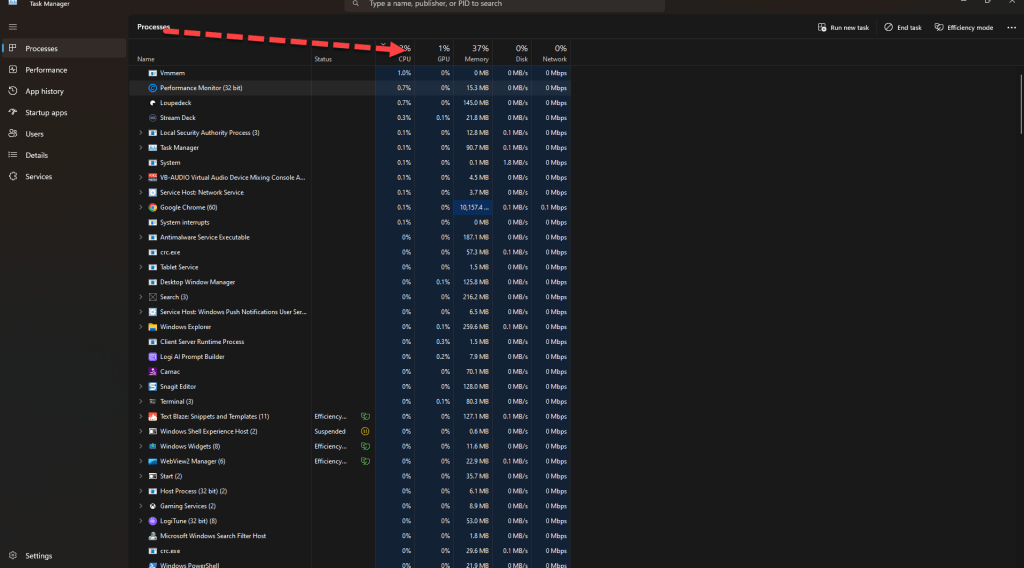Click the Logi AI Prompt Builder icon
This screenshot has width=1024, height=568.
152,357
